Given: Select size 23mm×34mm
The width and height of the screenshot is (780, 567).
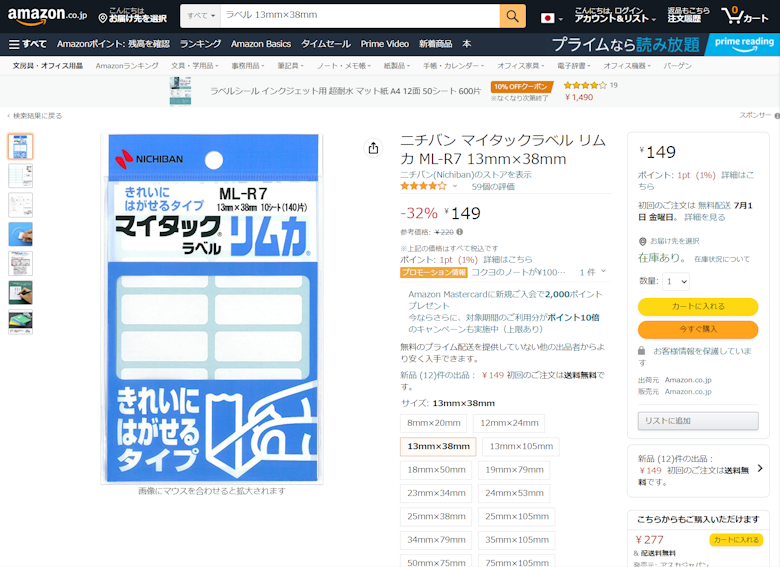Looking at the screenshot, I should [x=436, y=493].
